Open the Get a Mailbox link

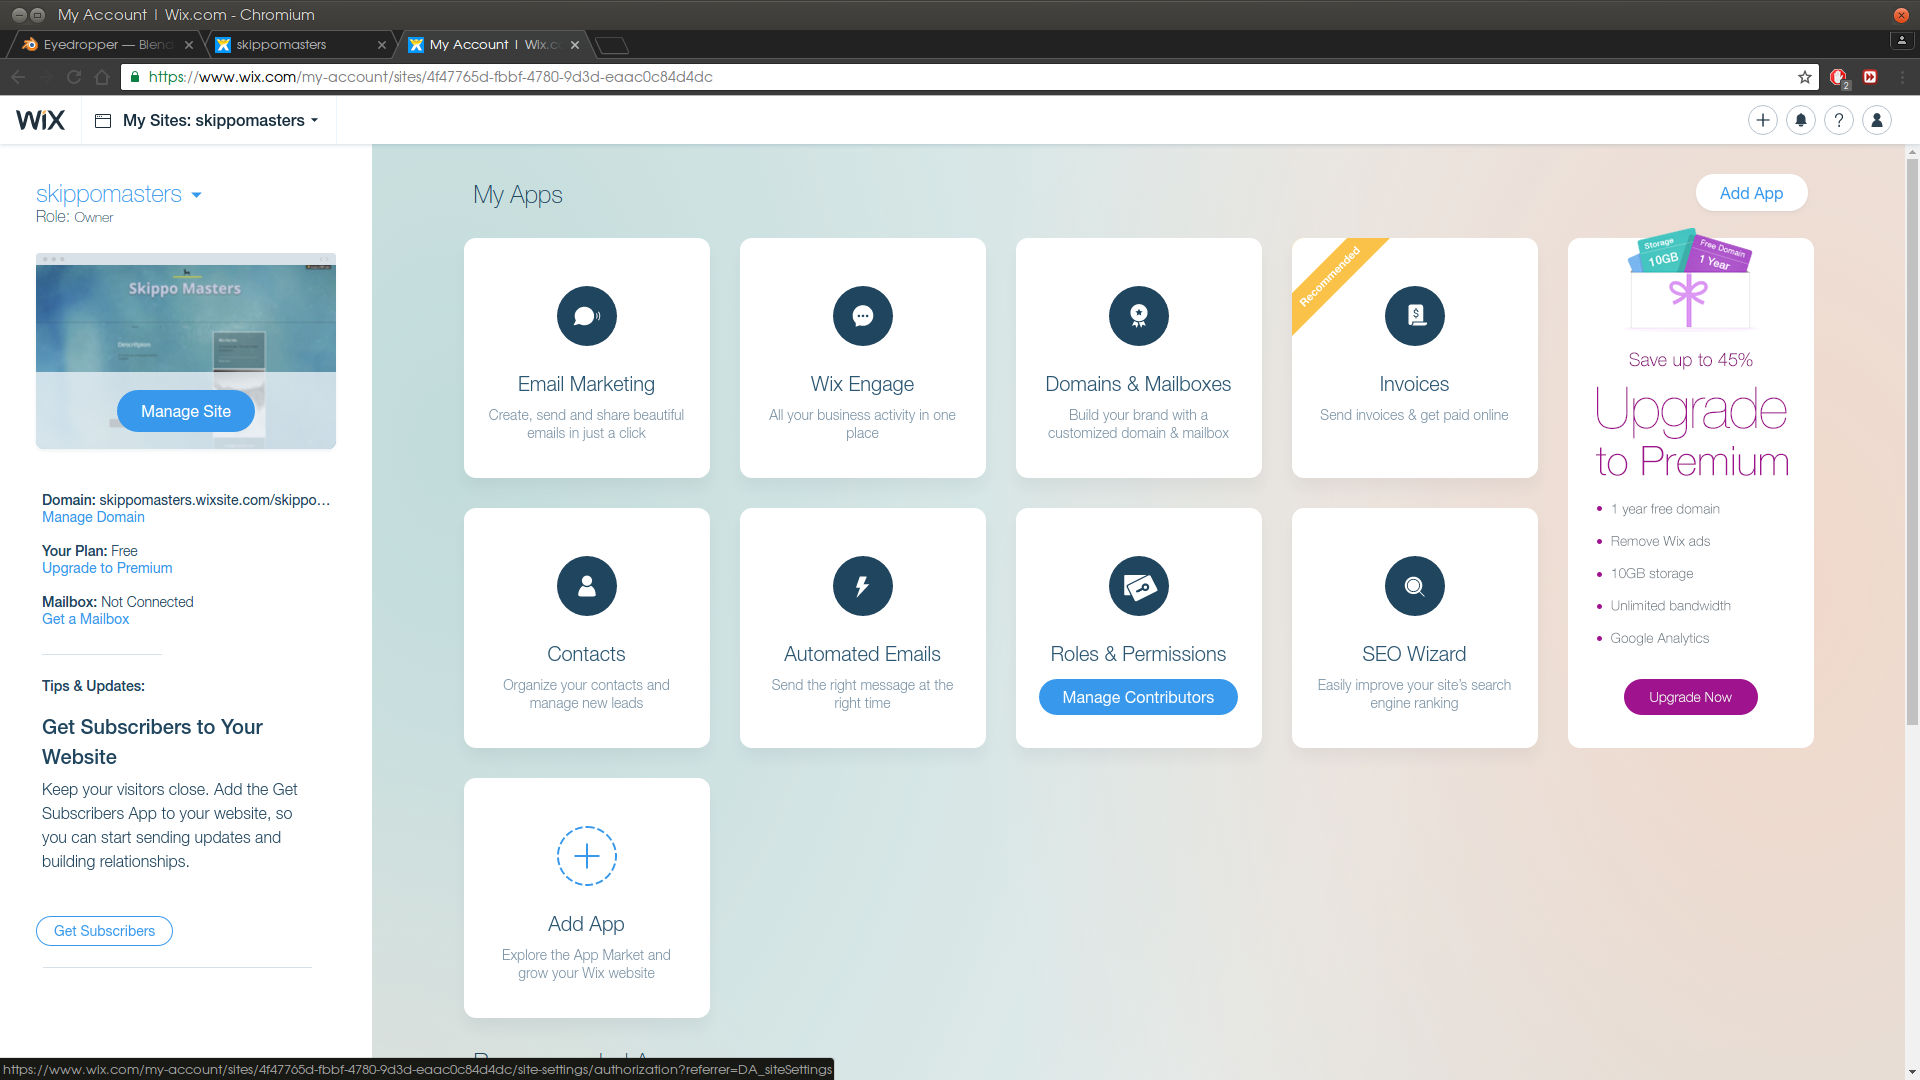pyautogui.click(x=85, y=619)
